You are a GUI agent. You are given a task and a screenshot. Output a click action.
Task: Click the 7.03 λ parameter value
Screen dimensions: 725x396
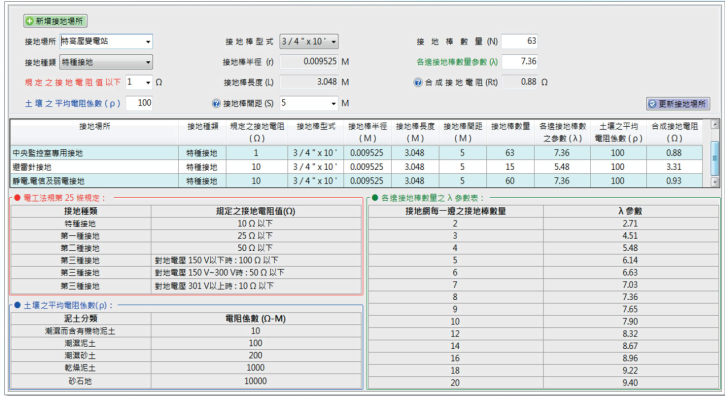(630, 285)
